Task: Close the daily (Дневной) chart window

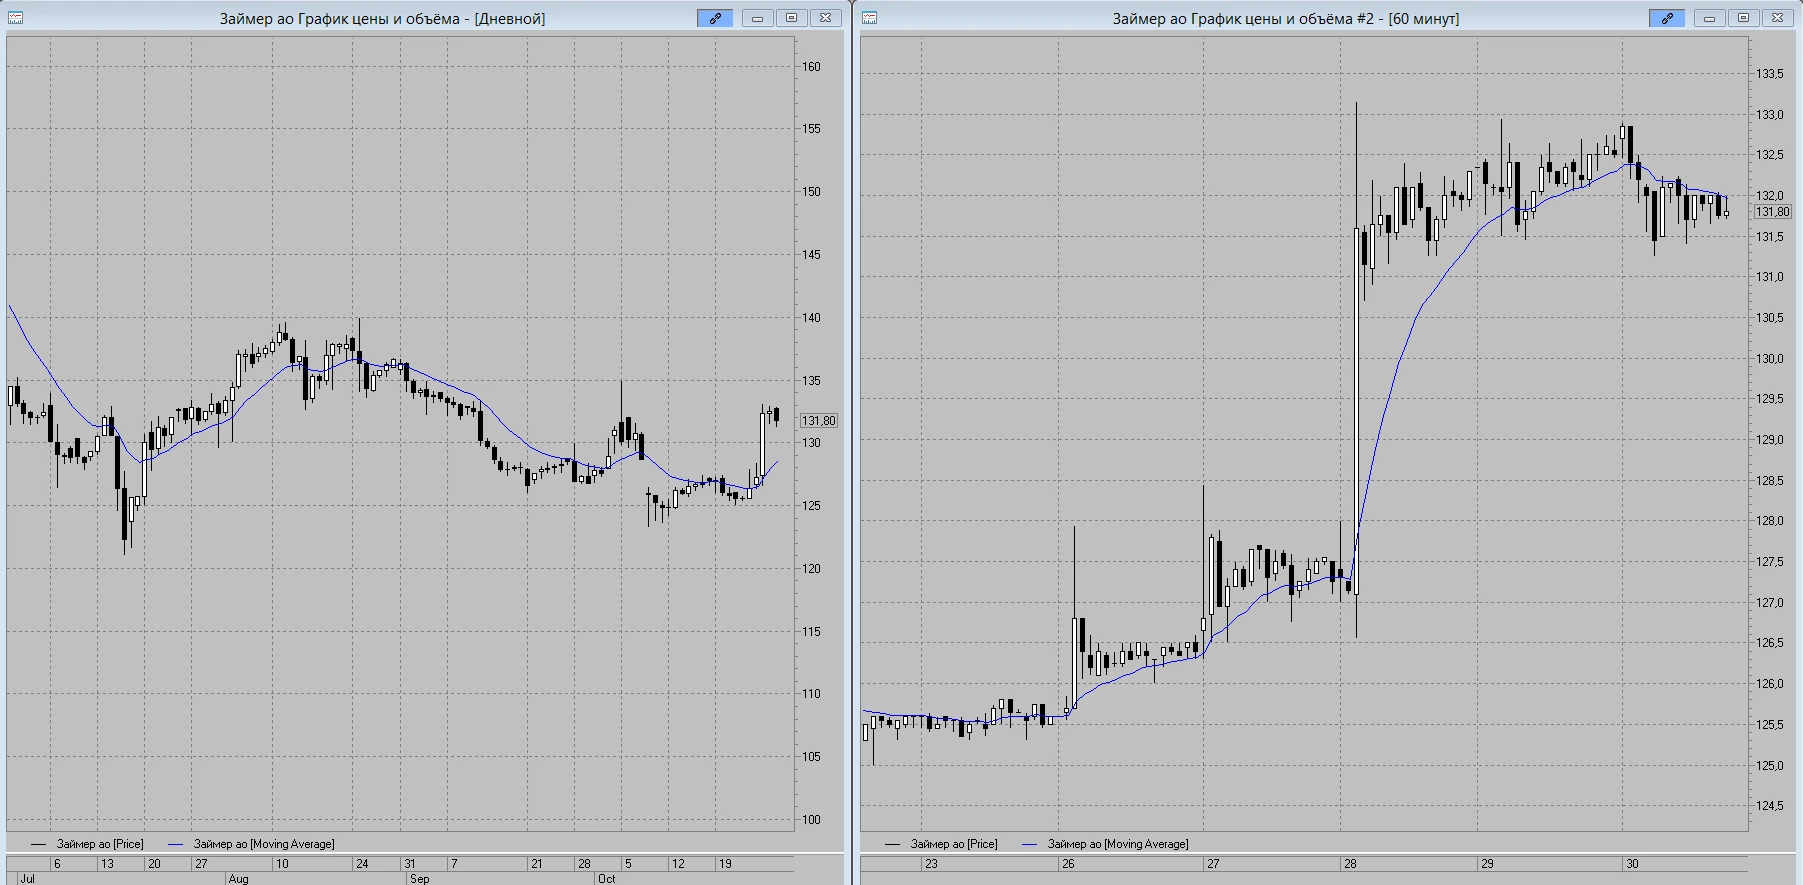Action: pos(825,18)
